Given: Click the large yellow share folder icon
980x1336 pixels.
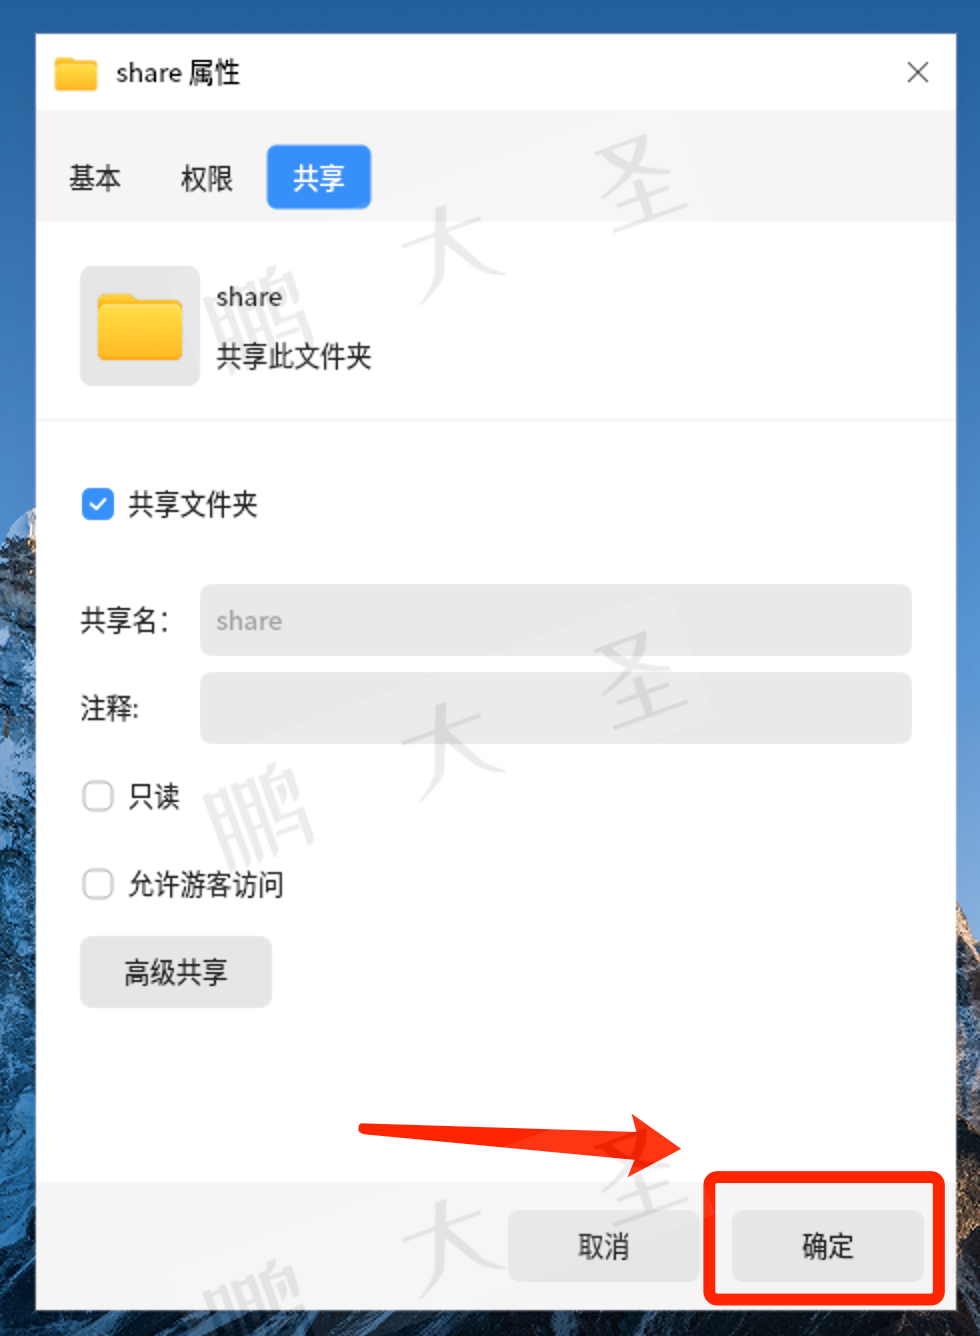Looking at the screenshot, I should point(140,326).
